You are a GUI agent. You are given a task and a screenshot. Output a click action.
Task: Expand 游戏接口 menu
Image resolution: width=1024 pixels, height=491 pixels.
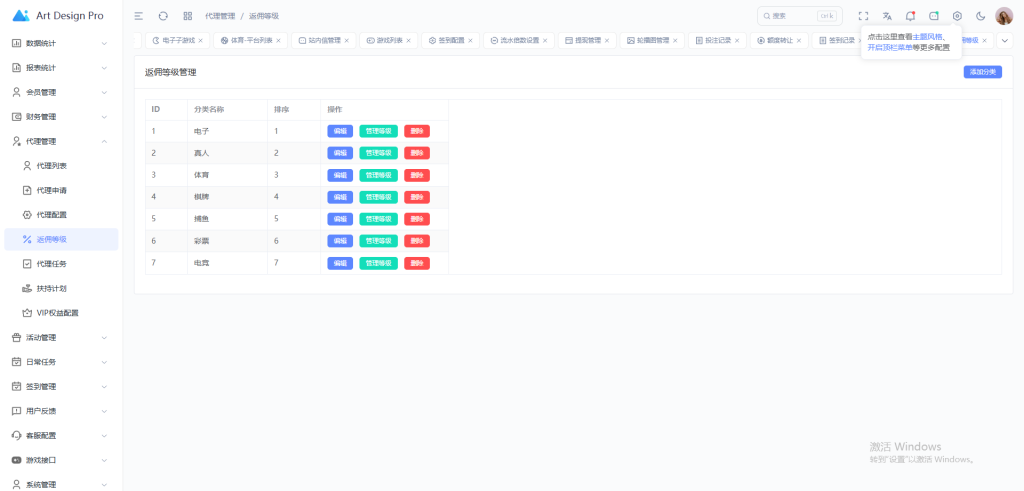coord(61,460)
